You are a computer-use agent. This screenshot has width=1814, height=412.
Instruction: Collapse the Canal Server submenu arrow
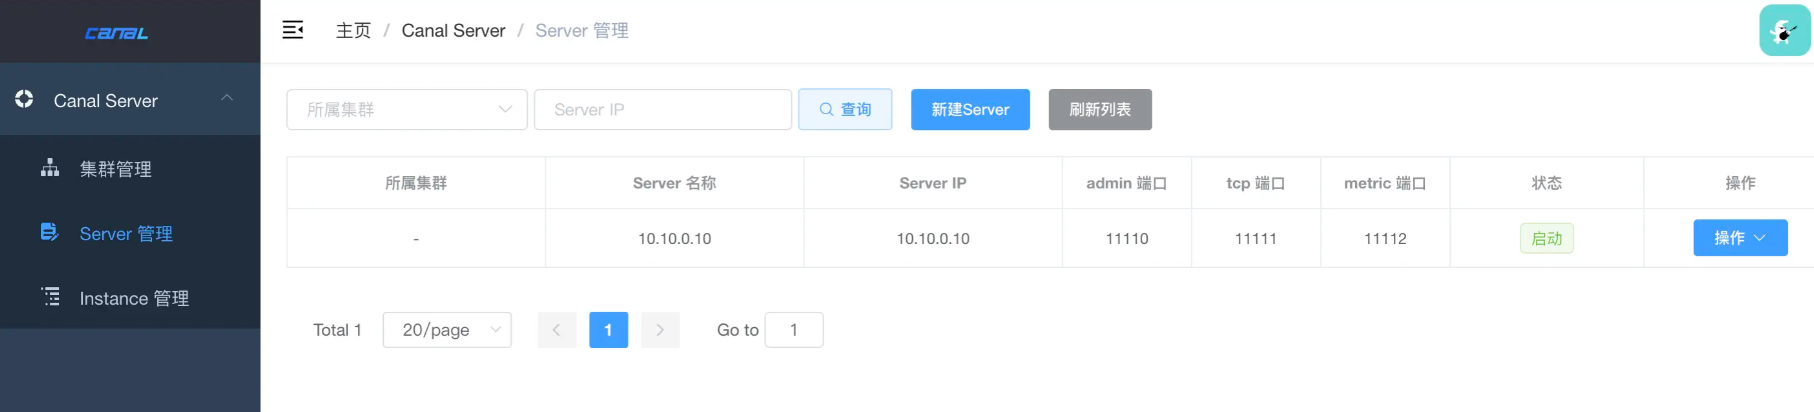click(227, 98)
